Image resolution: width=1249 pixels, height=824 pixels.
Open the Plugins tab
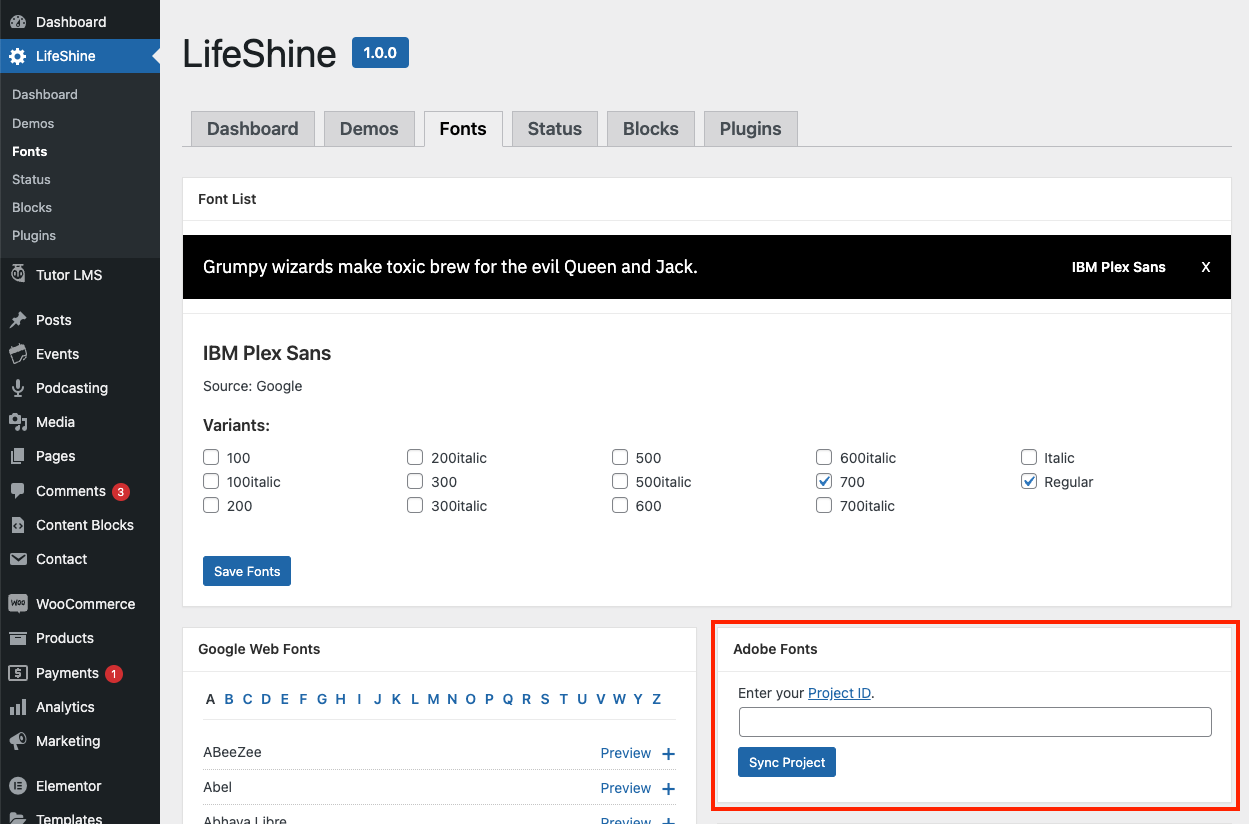pyautogui.click(x=750, y=129)
